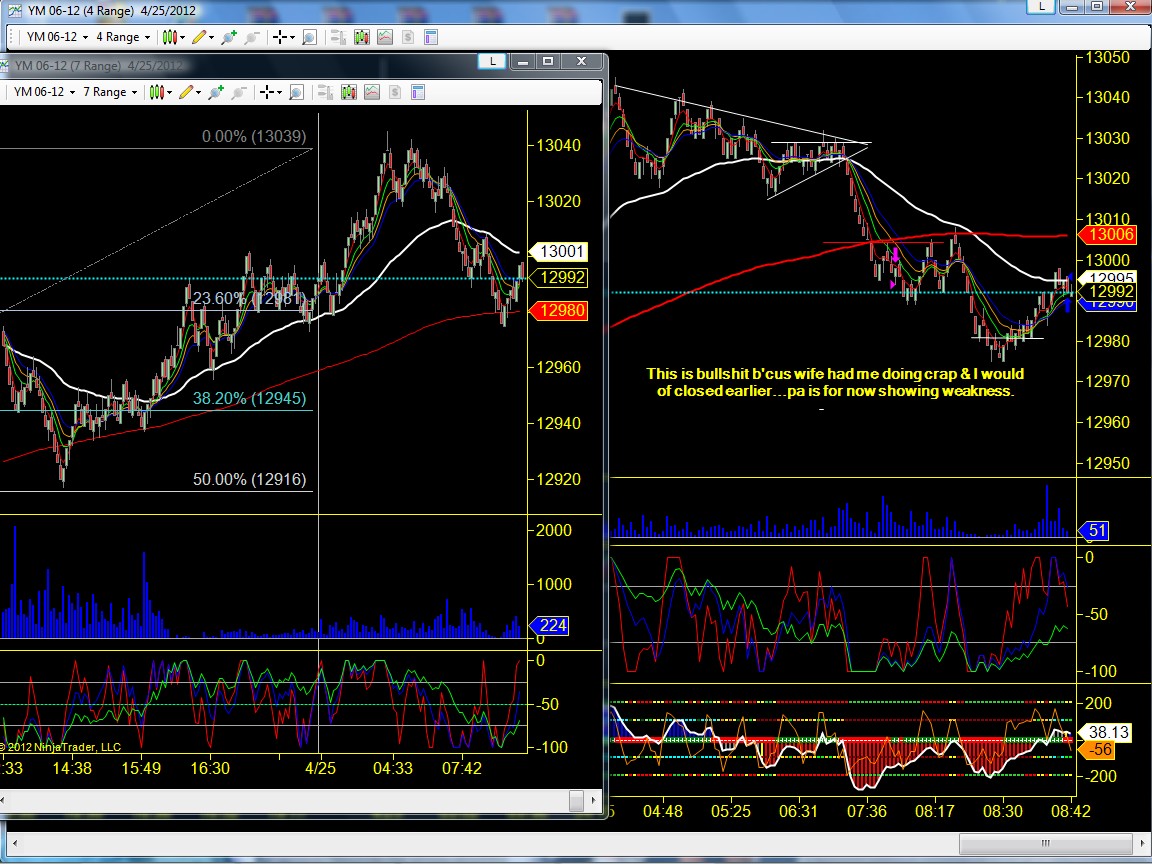
Task: Click the '38.20% (12945)' Fibonacci label
Action: (249, 398)
